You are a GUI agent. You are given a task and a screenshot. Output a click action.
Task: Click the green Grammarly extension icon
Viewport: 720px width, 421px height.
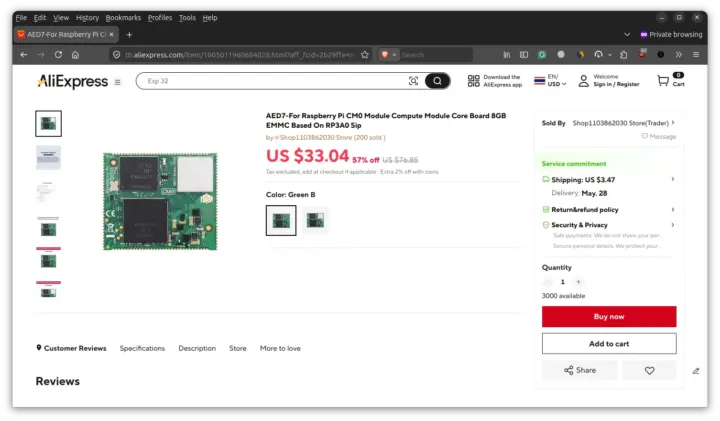[542, 55]
